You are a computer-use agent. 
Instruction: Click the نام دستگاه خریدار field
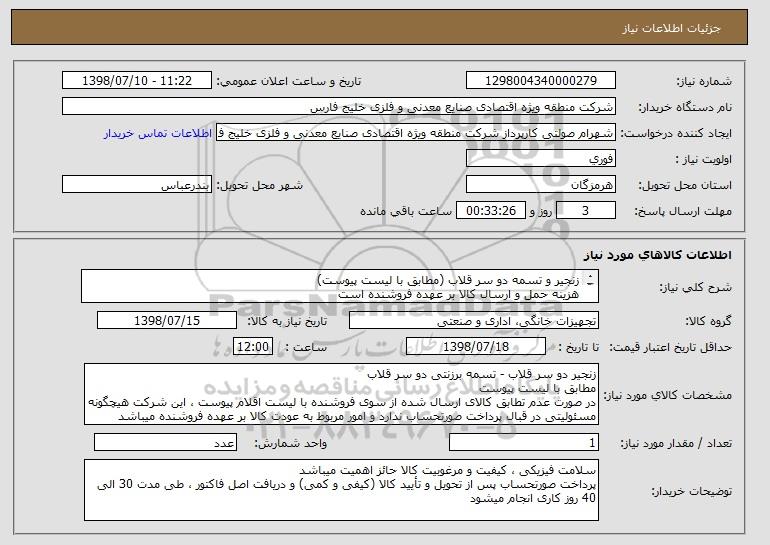pos(339,107)
